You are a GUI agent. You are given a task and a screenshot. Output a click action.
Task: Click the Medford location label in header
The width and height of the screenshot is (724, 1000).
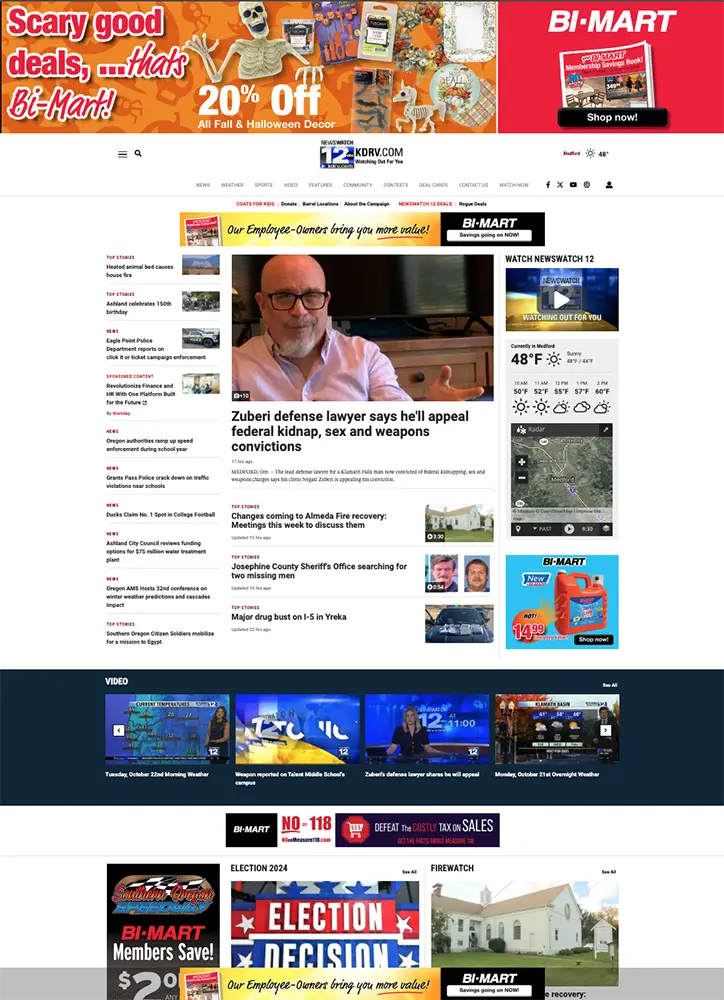coord(572,154)
